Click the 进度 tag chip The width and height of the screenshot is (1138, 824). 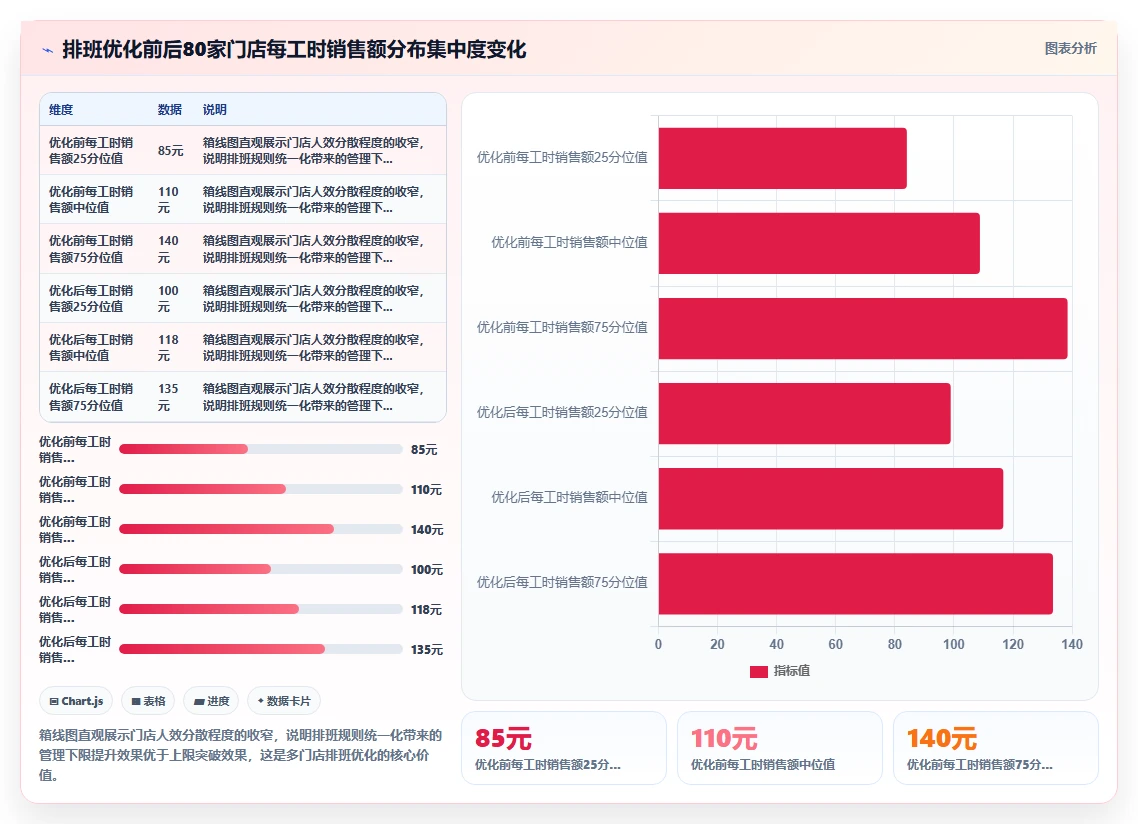coord(211,701)
